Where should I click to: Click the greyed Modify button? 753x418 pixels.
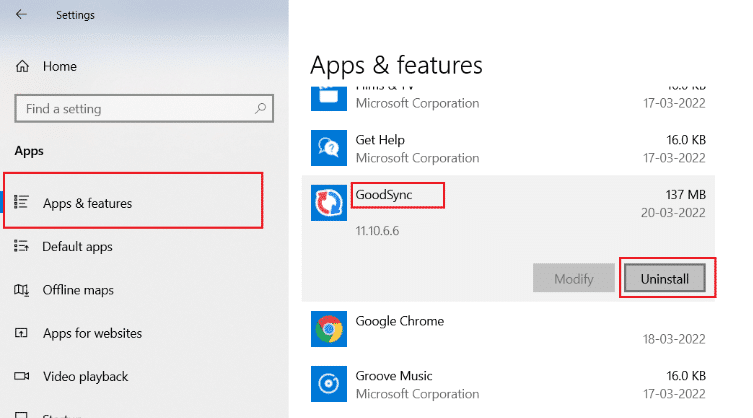pos(573,278)
